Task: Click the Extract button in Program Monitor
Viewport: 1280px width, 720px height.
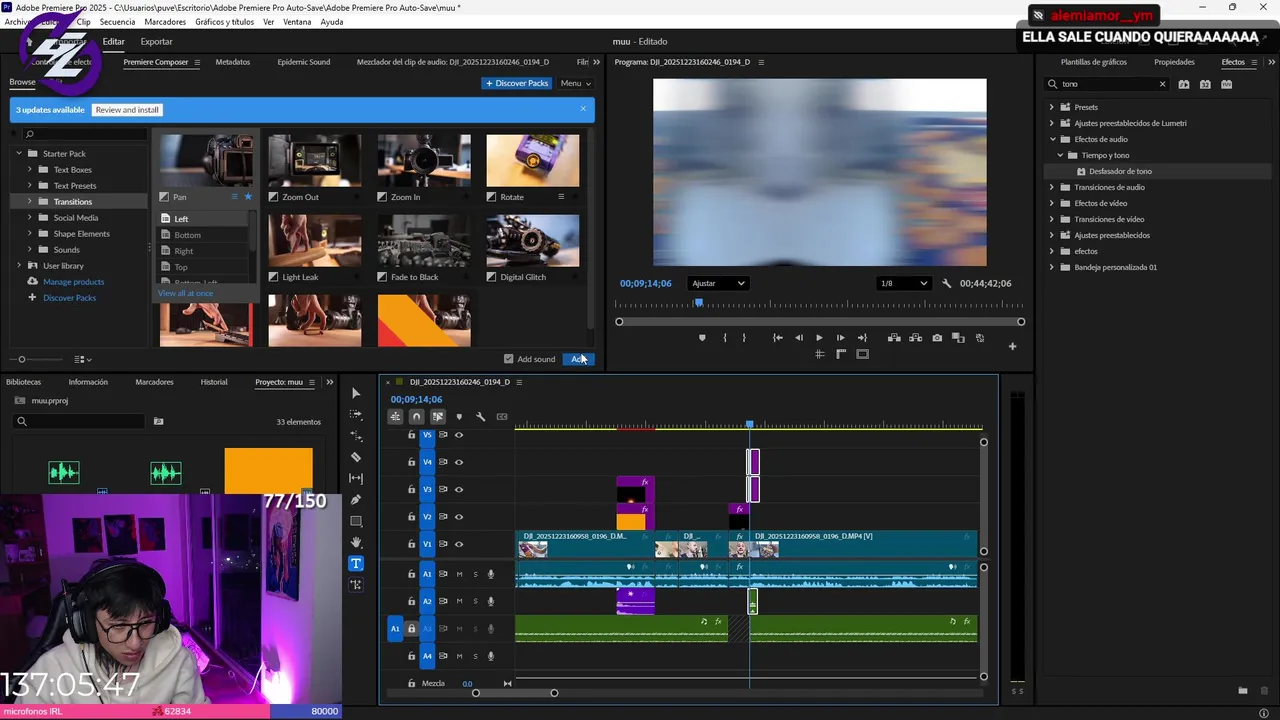Action: point(915,338)
